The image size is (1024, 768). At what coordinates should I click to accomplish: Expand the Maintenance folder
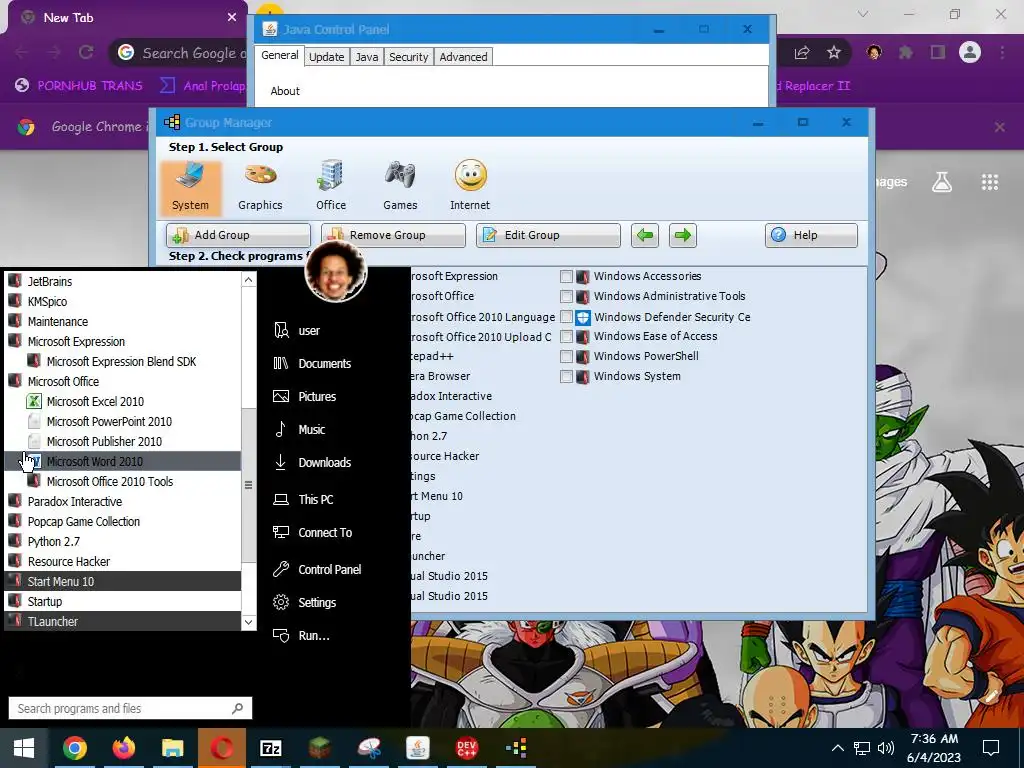[x=123, y=321]
